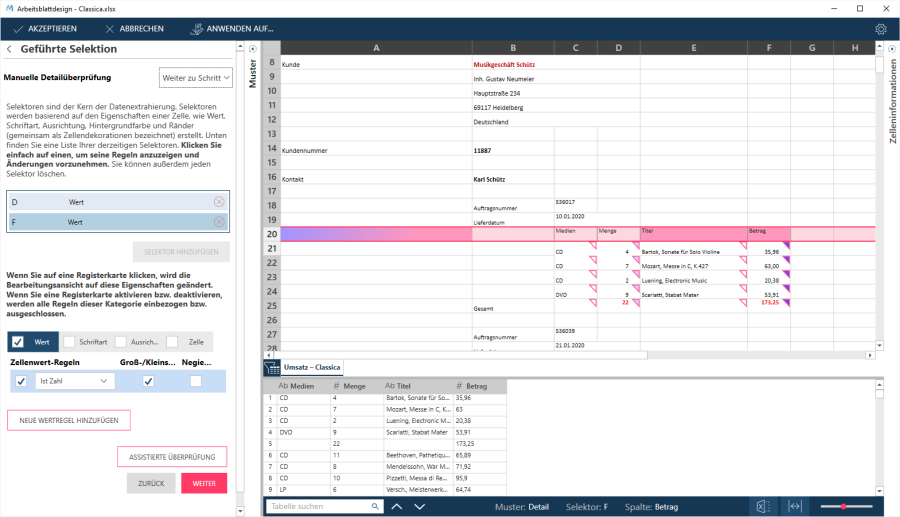
Task: Open settings via the gear icon
Action: pos(881,29)
